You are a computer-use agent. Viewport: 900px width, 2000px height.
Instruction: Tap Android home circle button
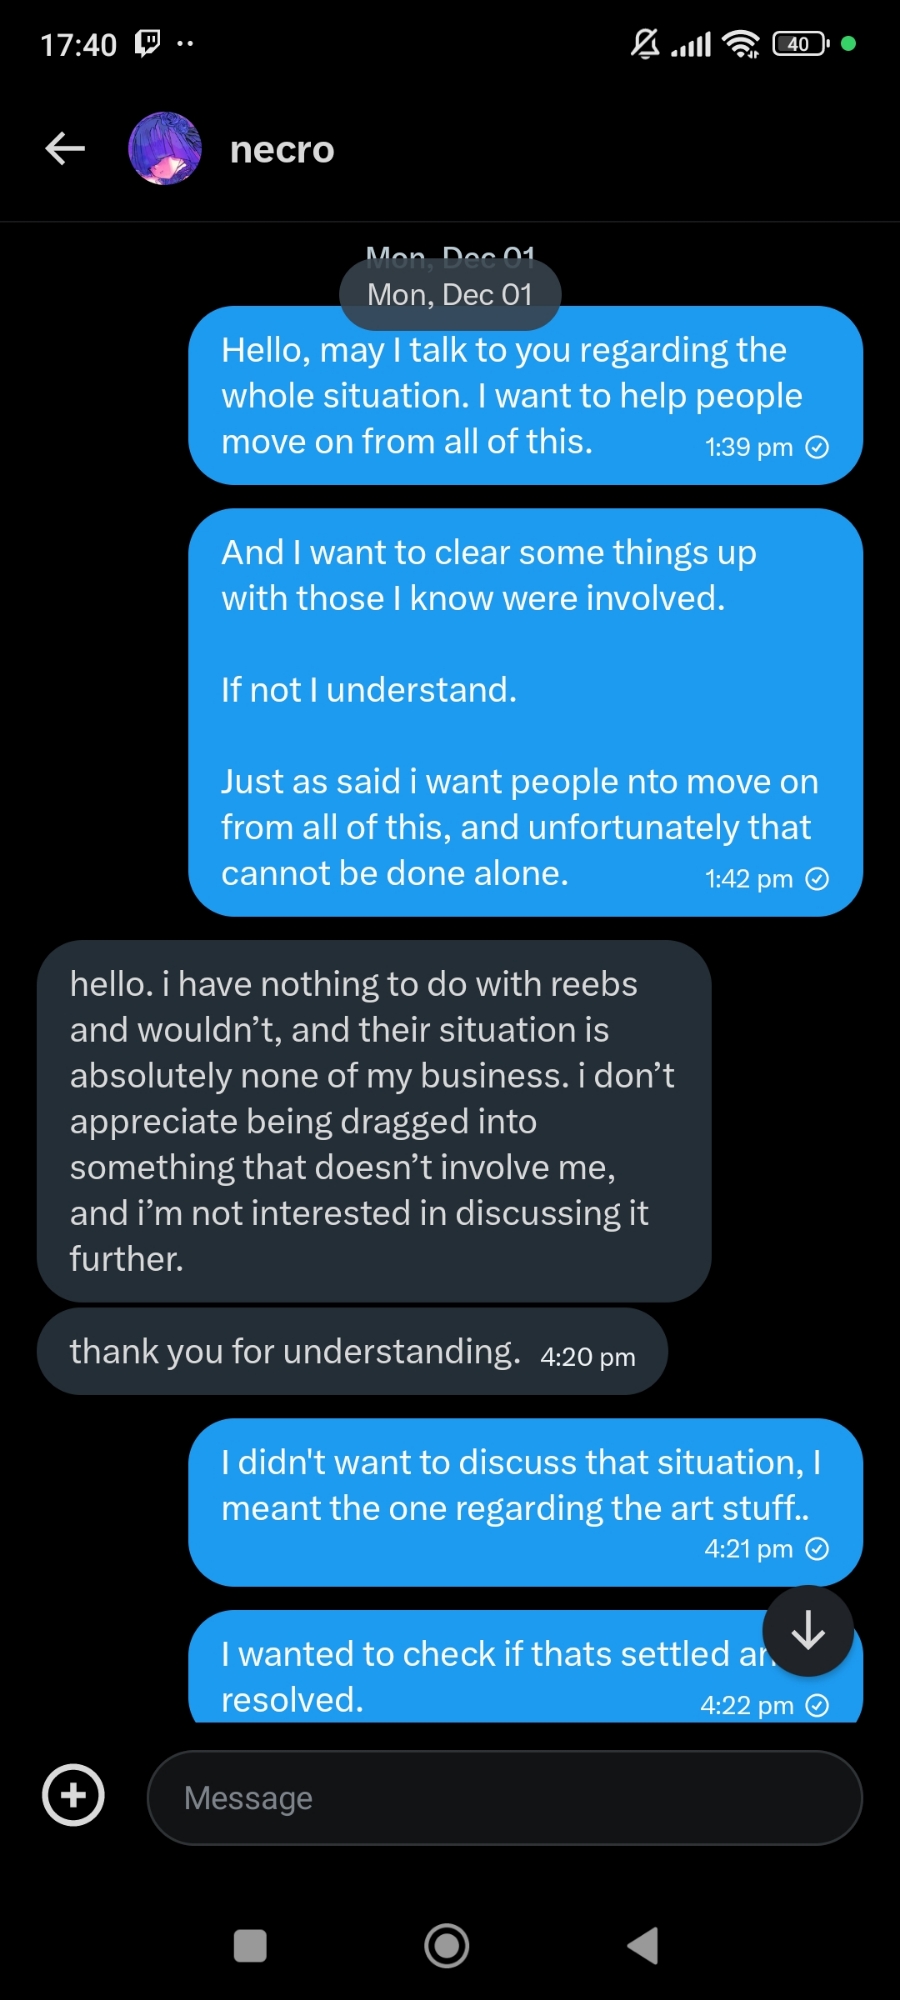447,1946
